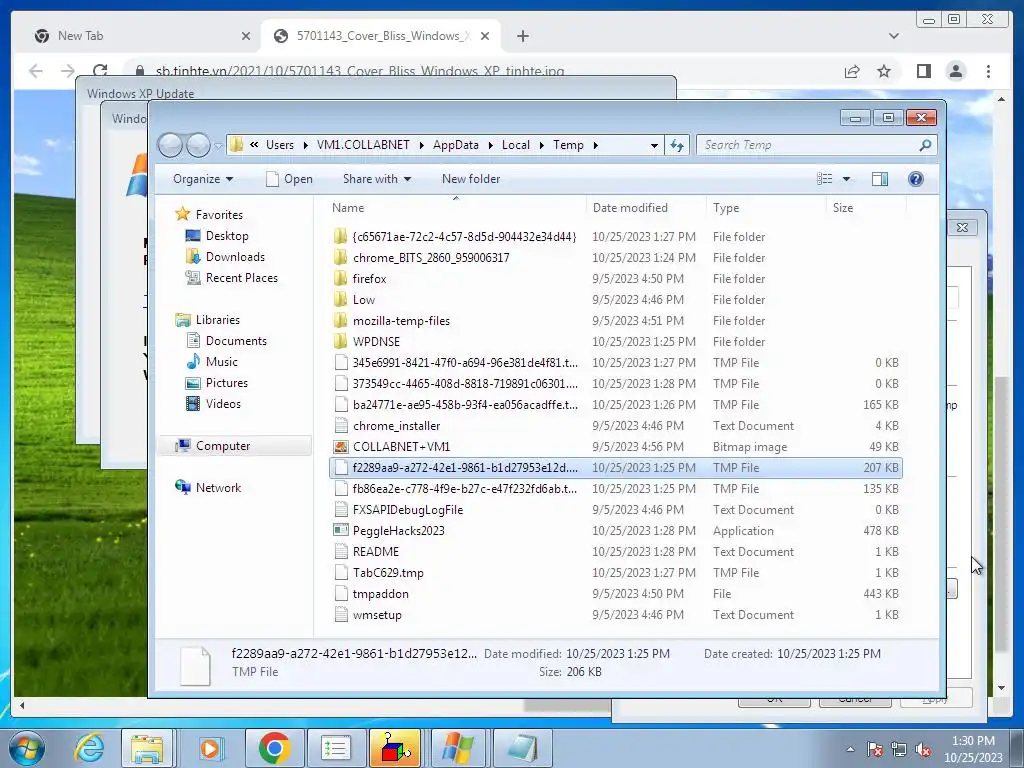Expand the arrow after Temp breadcrumb
Viewport: 1024px width, 768px height.
pos(595,145)
